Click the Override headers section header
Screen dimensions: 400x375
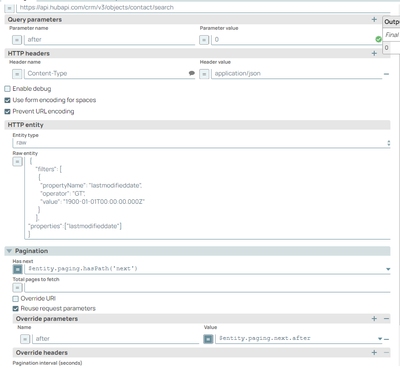coord(201,352)
